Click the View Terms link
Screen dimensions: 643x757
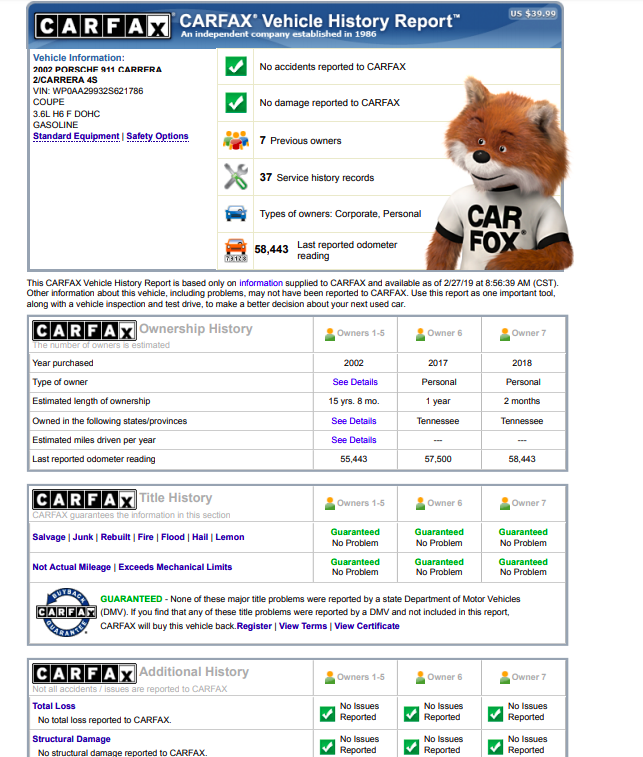303,626
